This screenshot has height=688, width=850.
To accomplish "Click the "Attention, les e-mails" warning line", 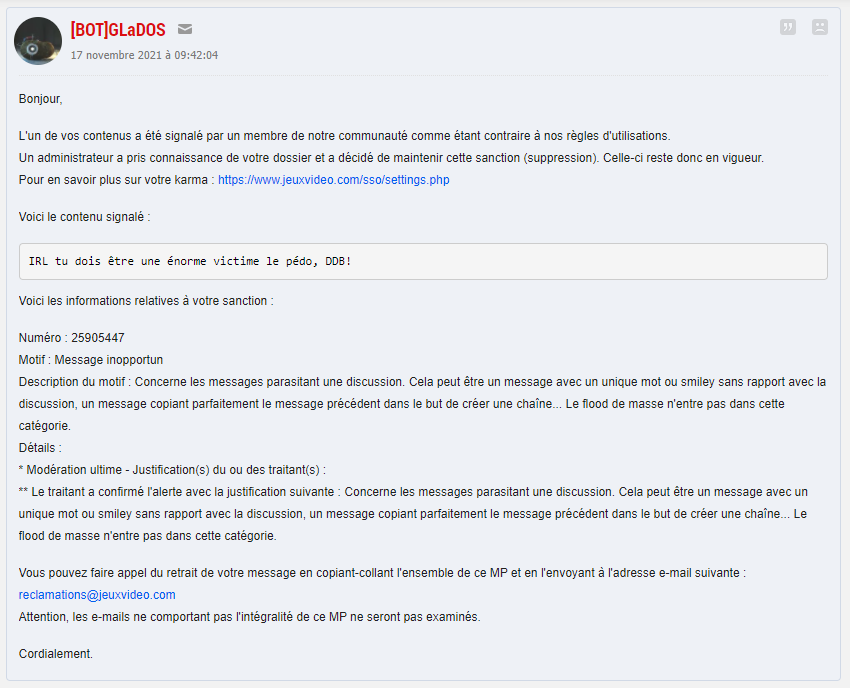I will pyautogui.click(x=249, y=617).
